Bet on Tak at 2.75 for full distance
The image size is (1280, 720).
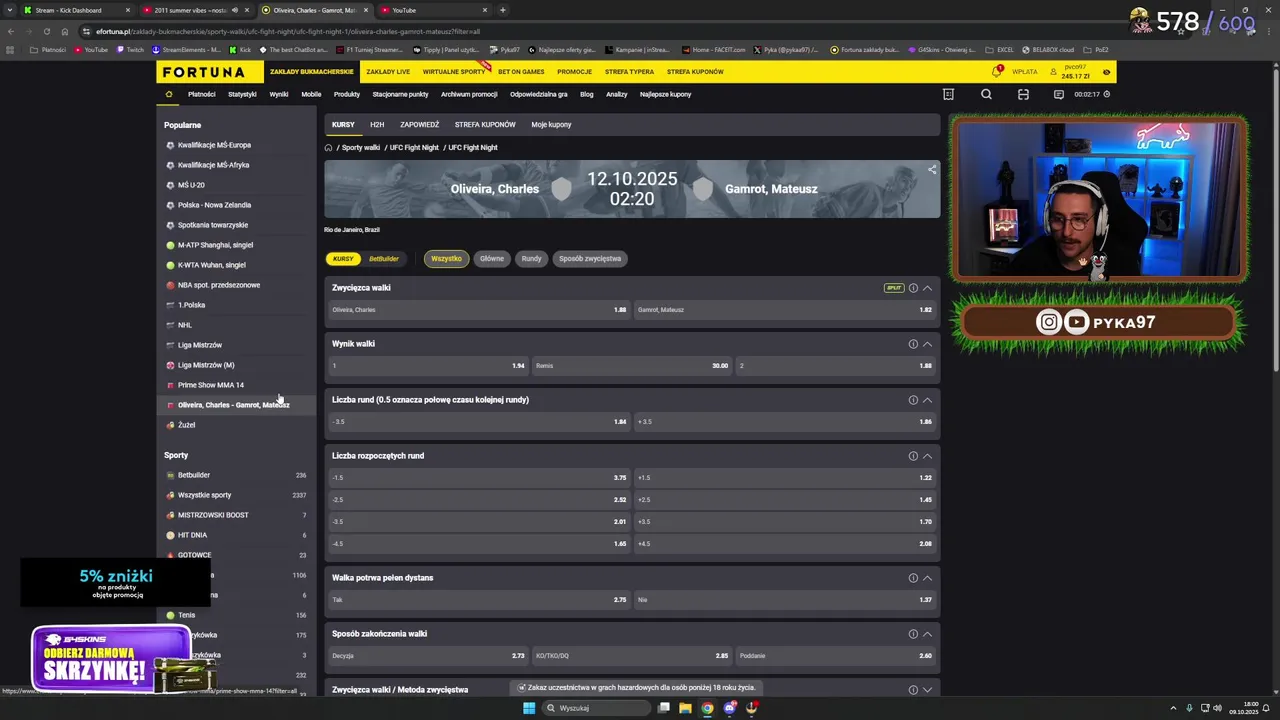click(x=479, y=600)
